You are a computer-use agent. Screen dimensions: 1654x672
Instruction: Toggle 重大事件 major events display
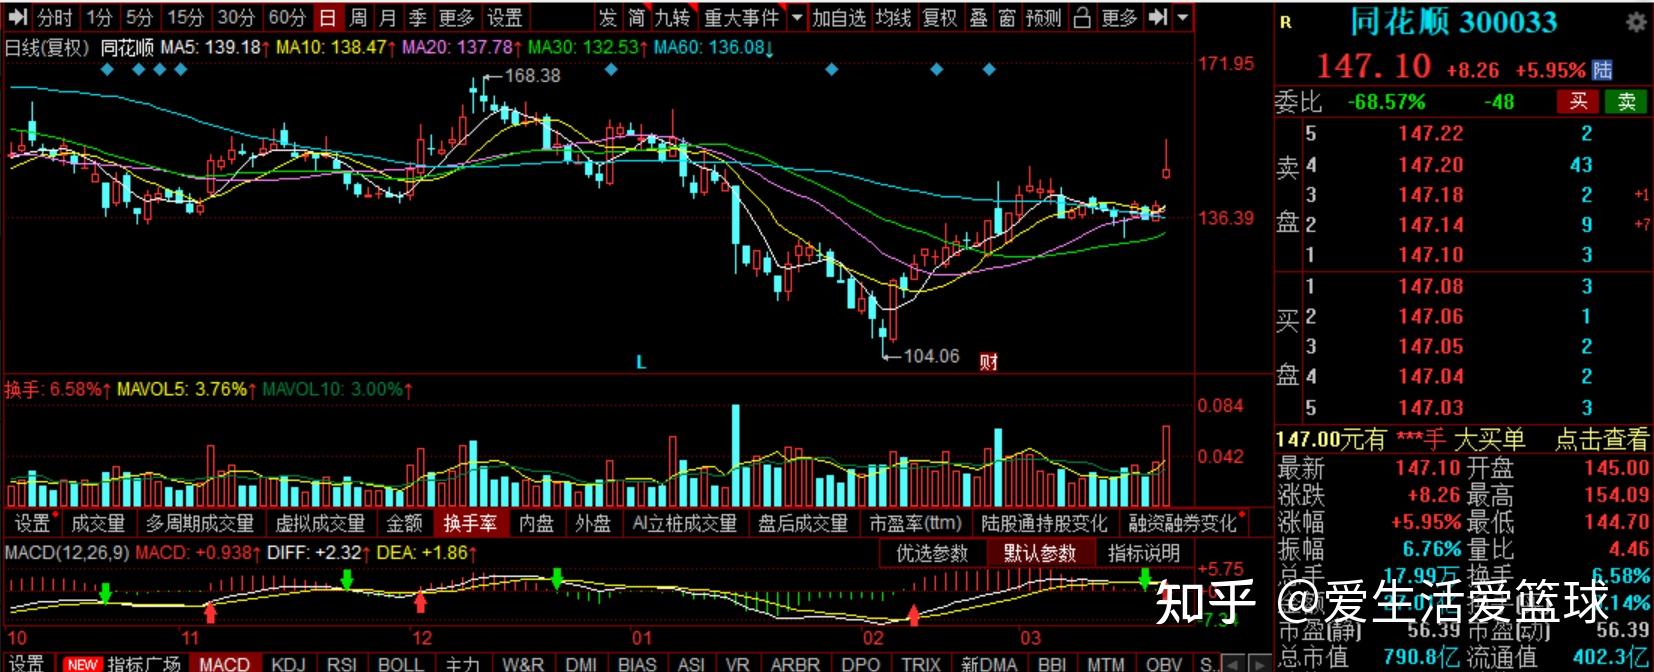tap(741, 17)
